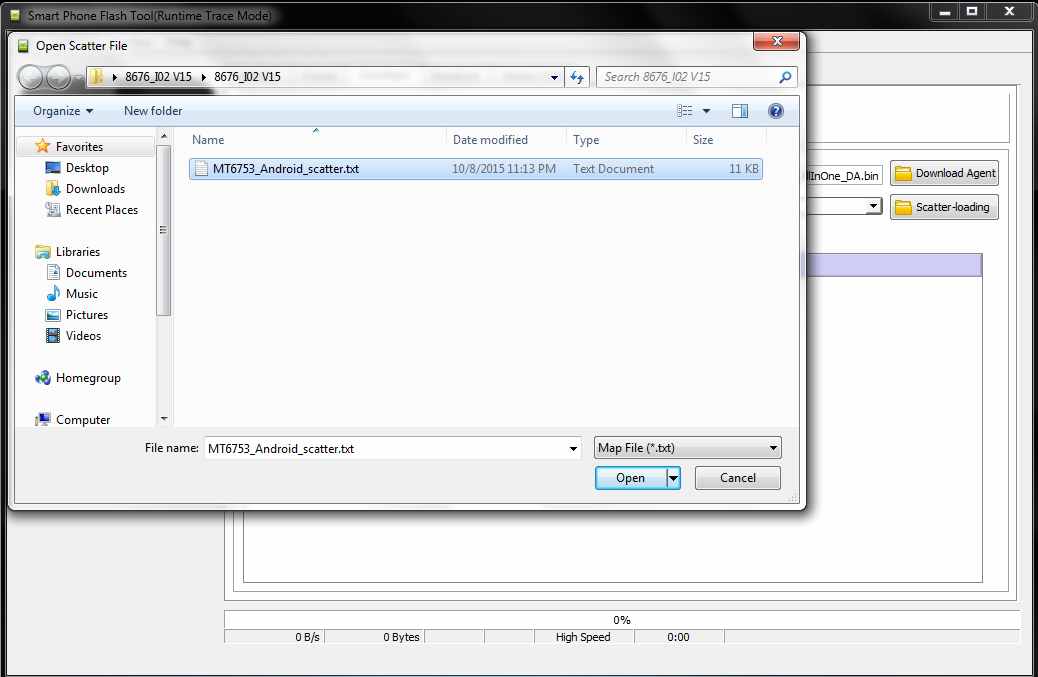This screenshot has width=1038, height=677.
Task: Click the Help question mark icon
Action: point(775,111)
